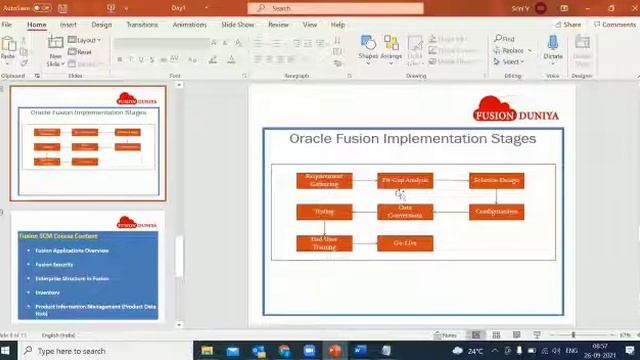Toggle Underline formatting
The width and height of the screenshot is (640, 360).
(141, 60)
